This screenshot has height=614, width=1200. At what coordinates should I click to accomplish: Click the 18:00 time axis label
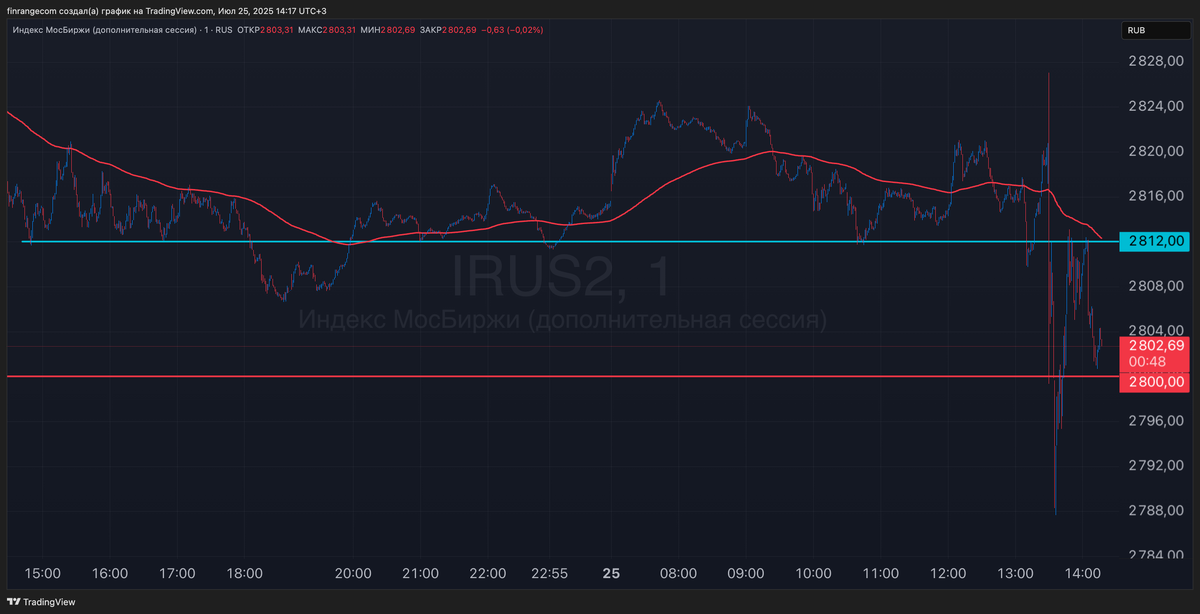(x=245, y=574)
